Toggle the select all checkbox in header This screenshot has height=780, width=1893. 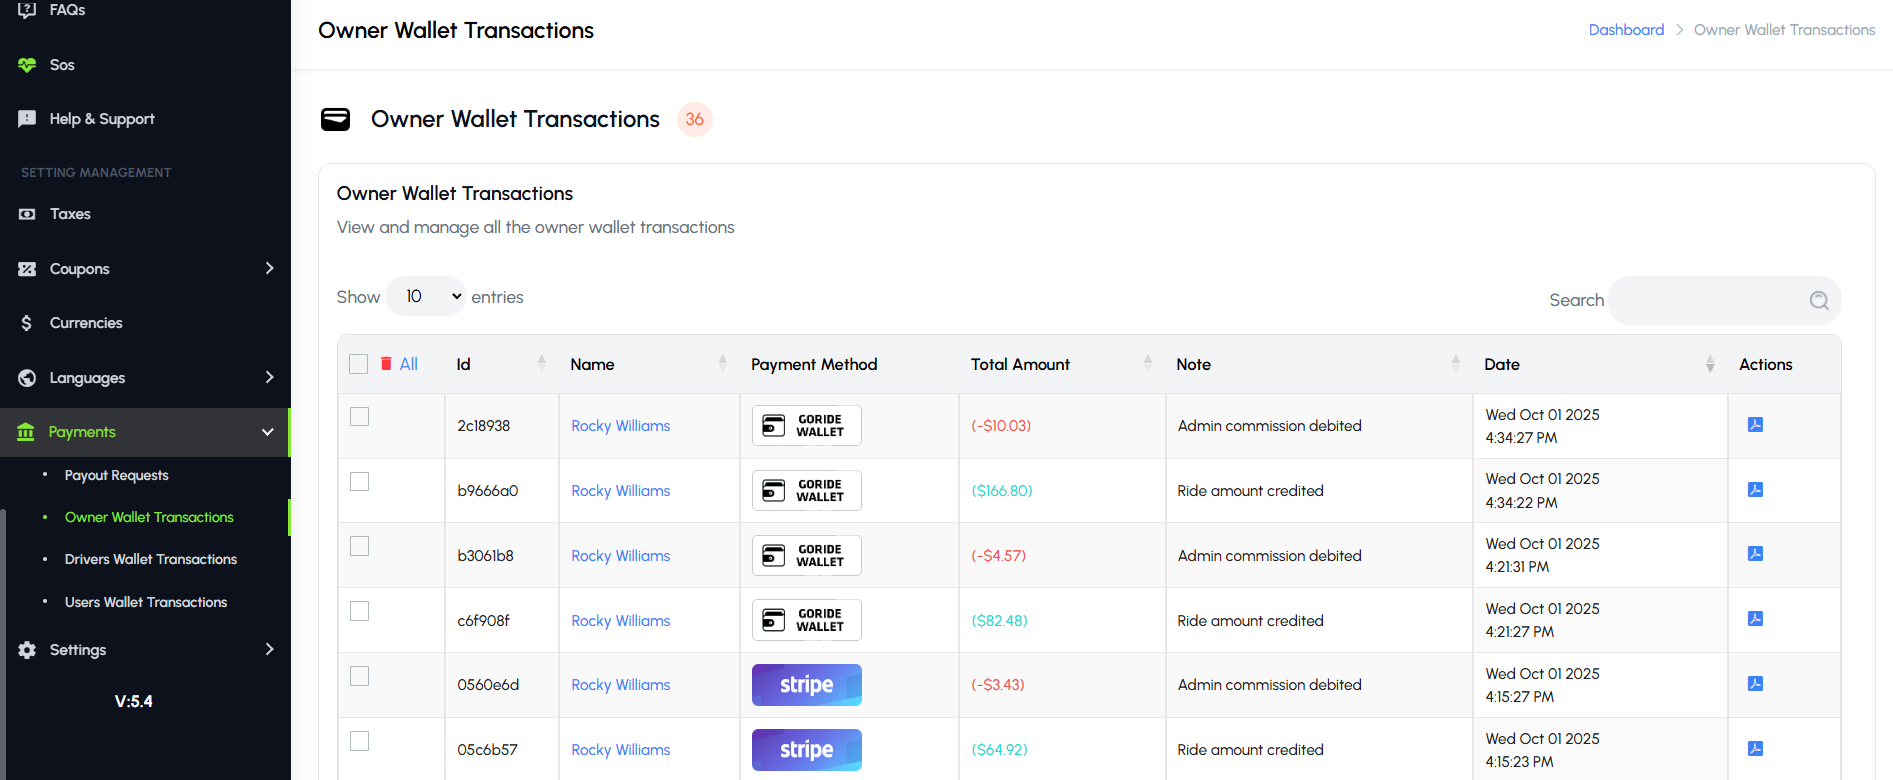click(359, 364)
